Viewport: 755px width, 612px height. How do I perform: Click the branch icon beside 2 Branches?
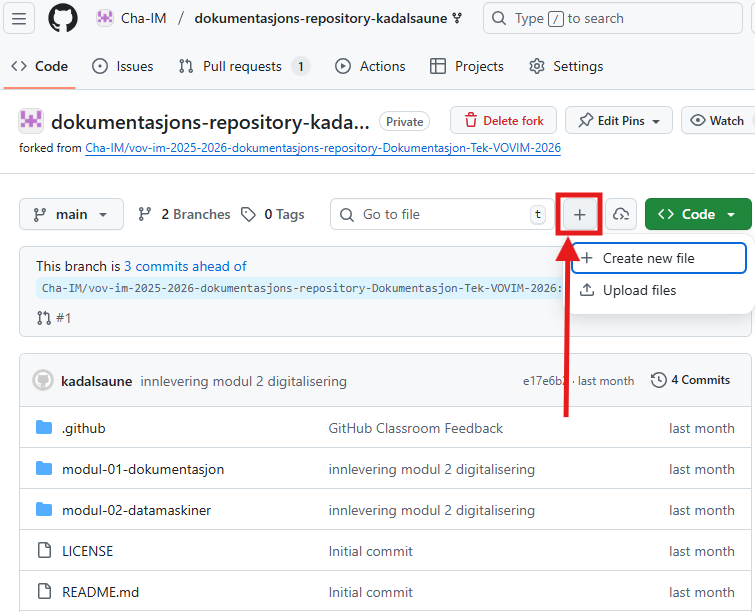click(x=144, y=214)
